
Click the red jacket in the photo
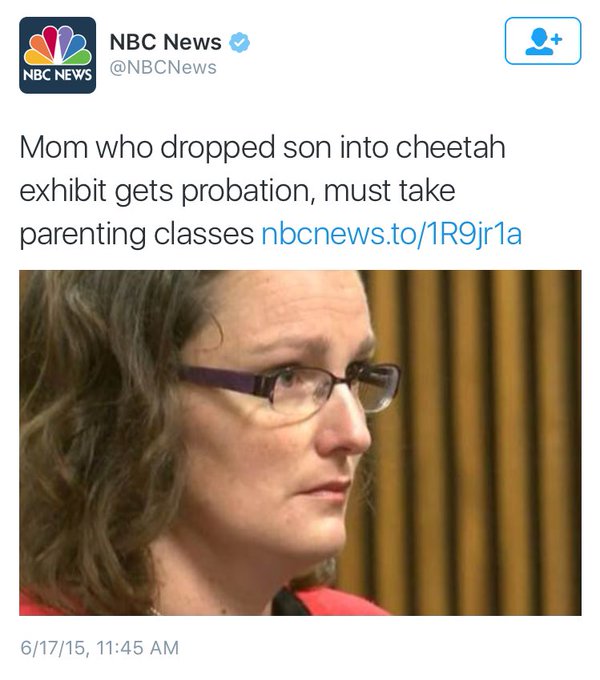click(334, 602)
